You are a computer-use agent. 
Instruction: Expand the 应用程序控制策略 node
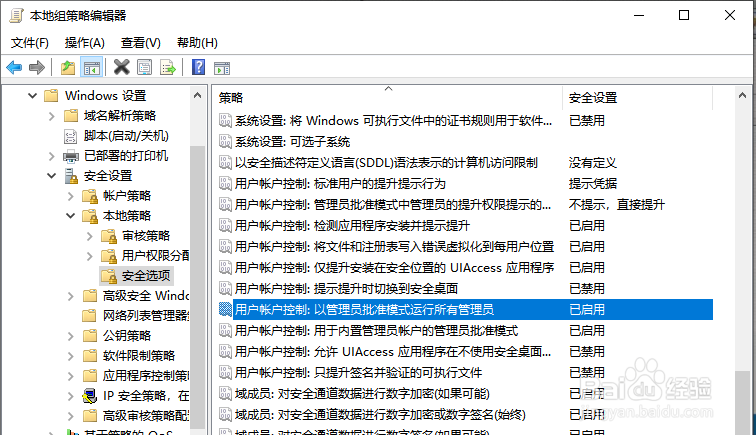tap(71, 376)
